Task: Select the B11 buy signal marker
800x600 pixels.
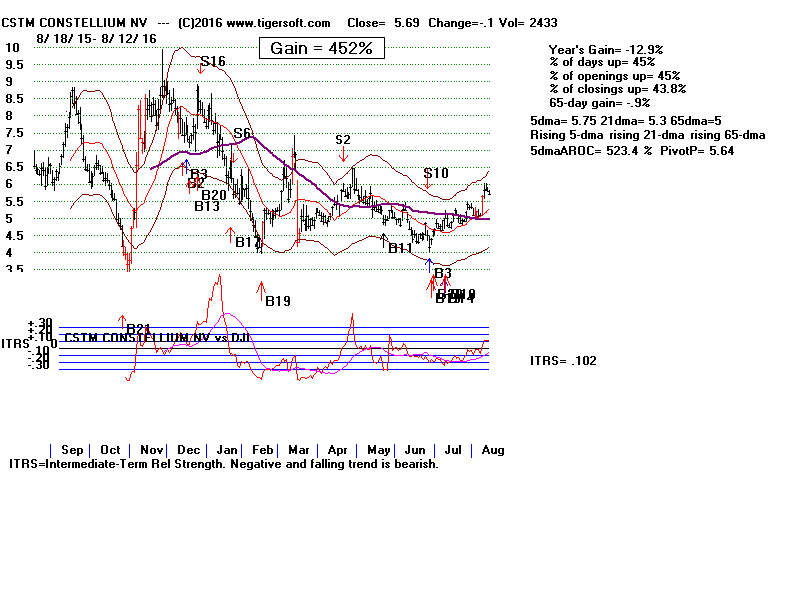Action: tap(401, 247)
